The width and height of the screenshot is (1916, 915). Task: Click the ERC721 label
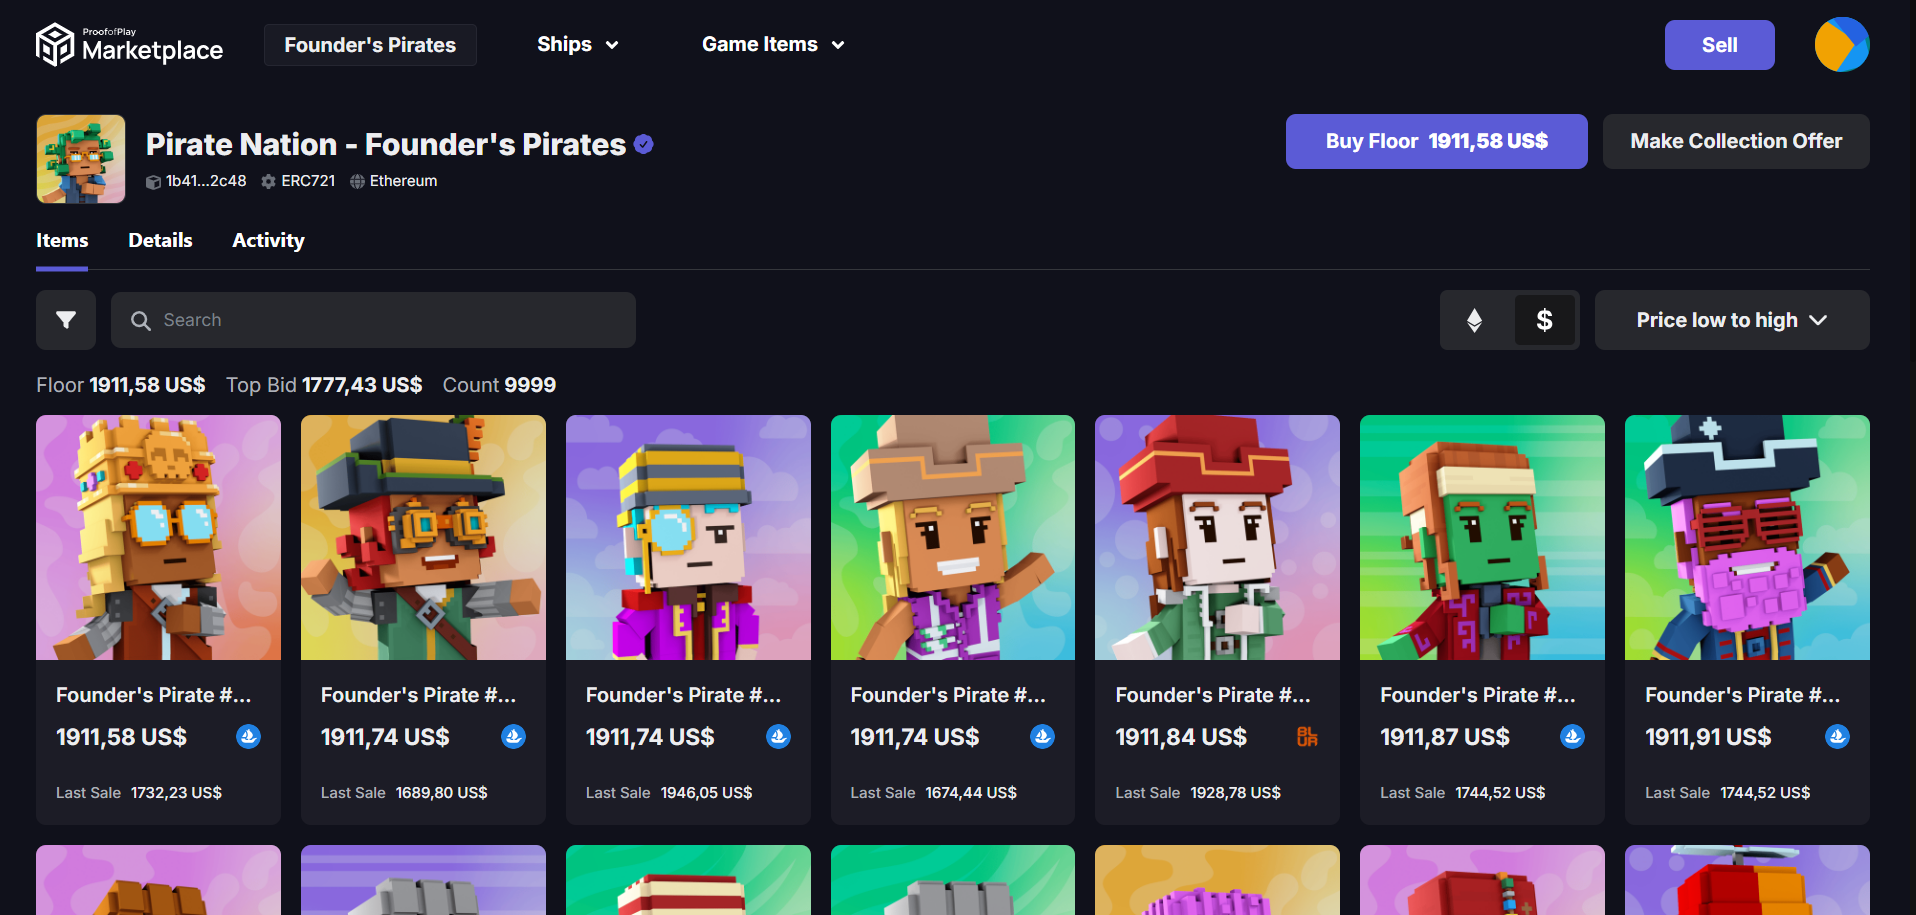308,181
